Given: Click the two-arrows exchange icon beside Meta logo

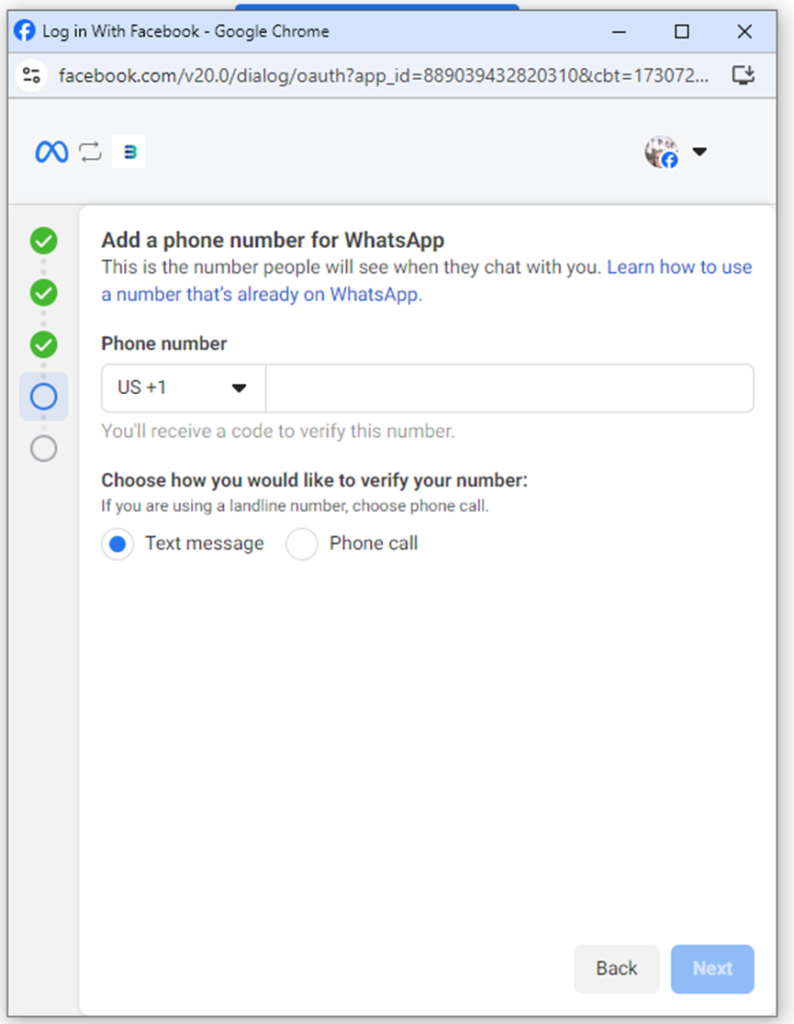Looking at the screenshot, I should pos(90,152).
